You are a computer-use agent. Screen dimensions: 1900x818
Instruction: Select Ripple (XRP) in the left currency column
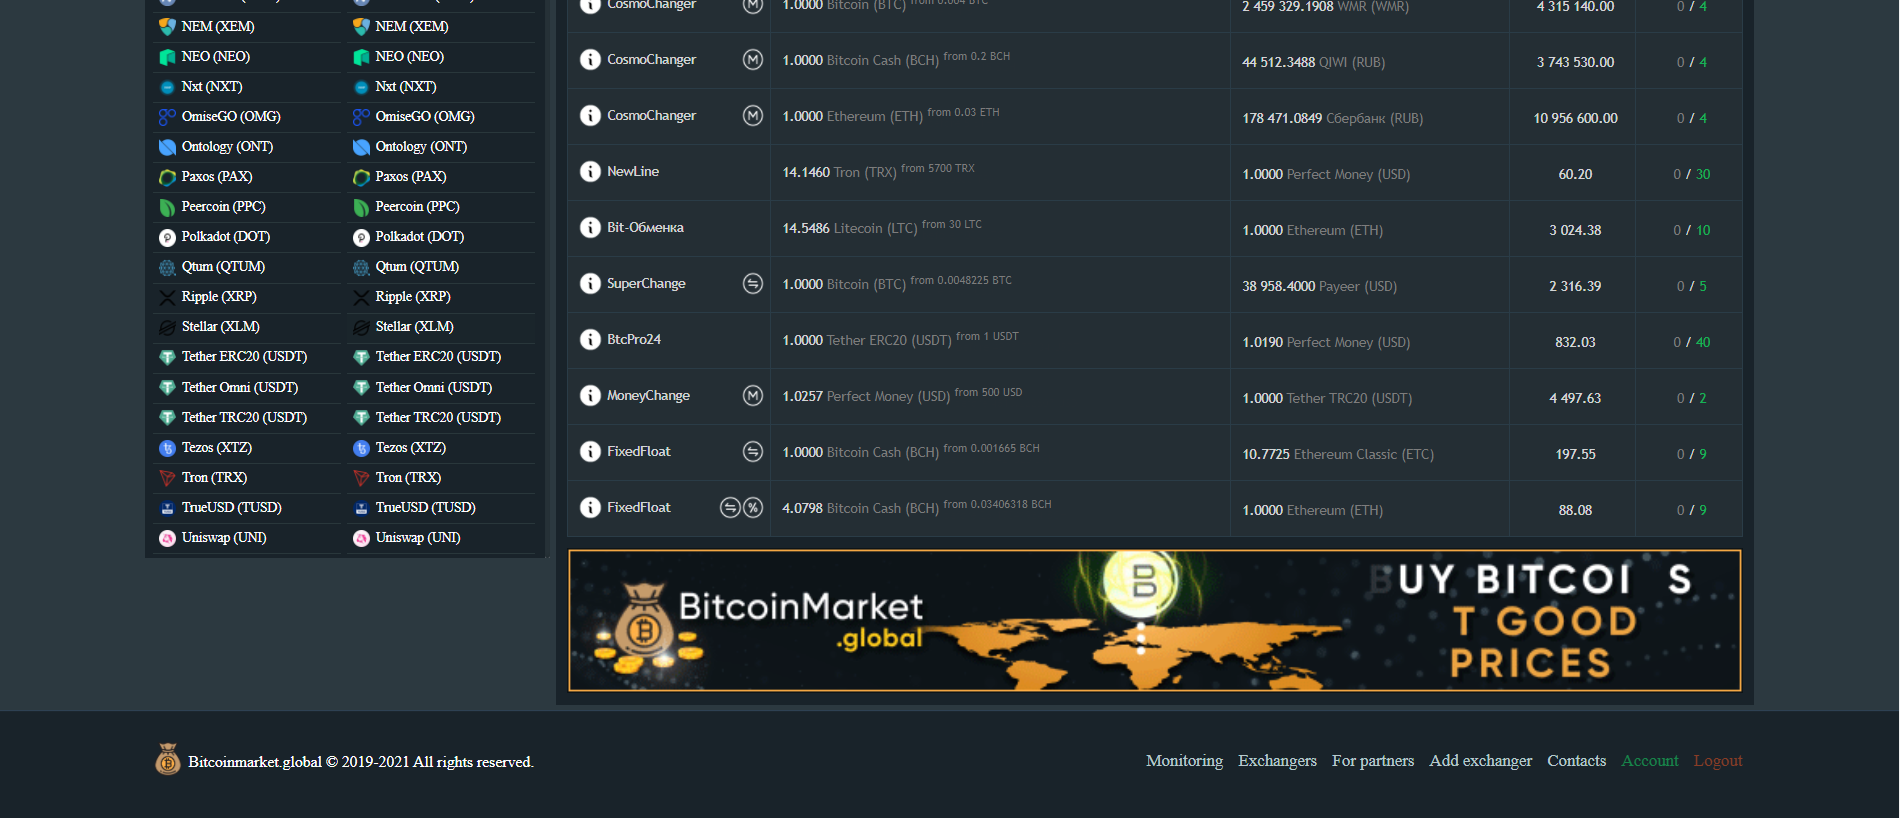pos(219,297)
